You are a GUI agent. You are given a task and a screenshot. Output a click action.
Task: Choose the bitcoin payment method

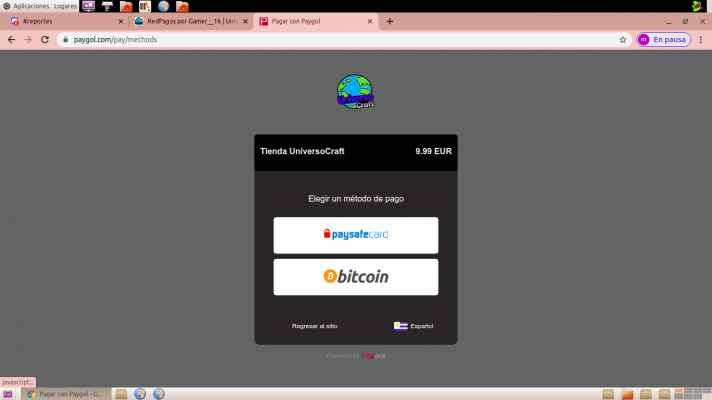356,277
